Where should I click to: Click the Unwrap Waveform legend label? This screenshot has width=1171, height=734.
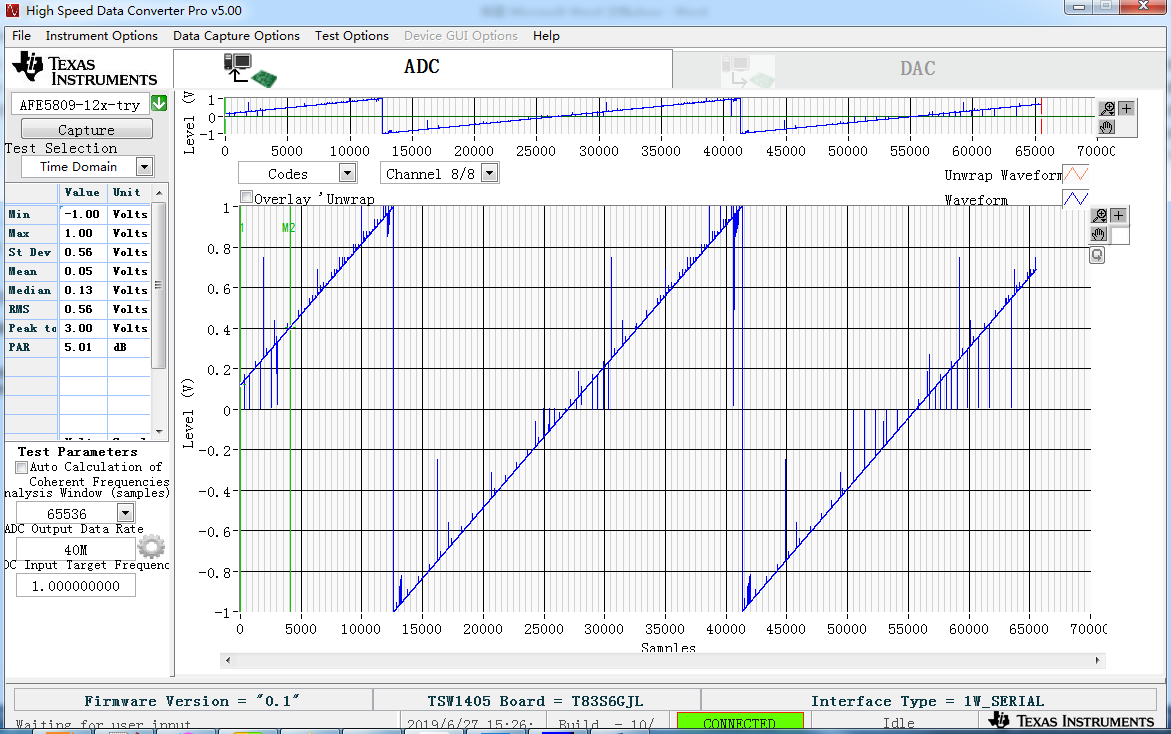click(x=1002, y=175)
